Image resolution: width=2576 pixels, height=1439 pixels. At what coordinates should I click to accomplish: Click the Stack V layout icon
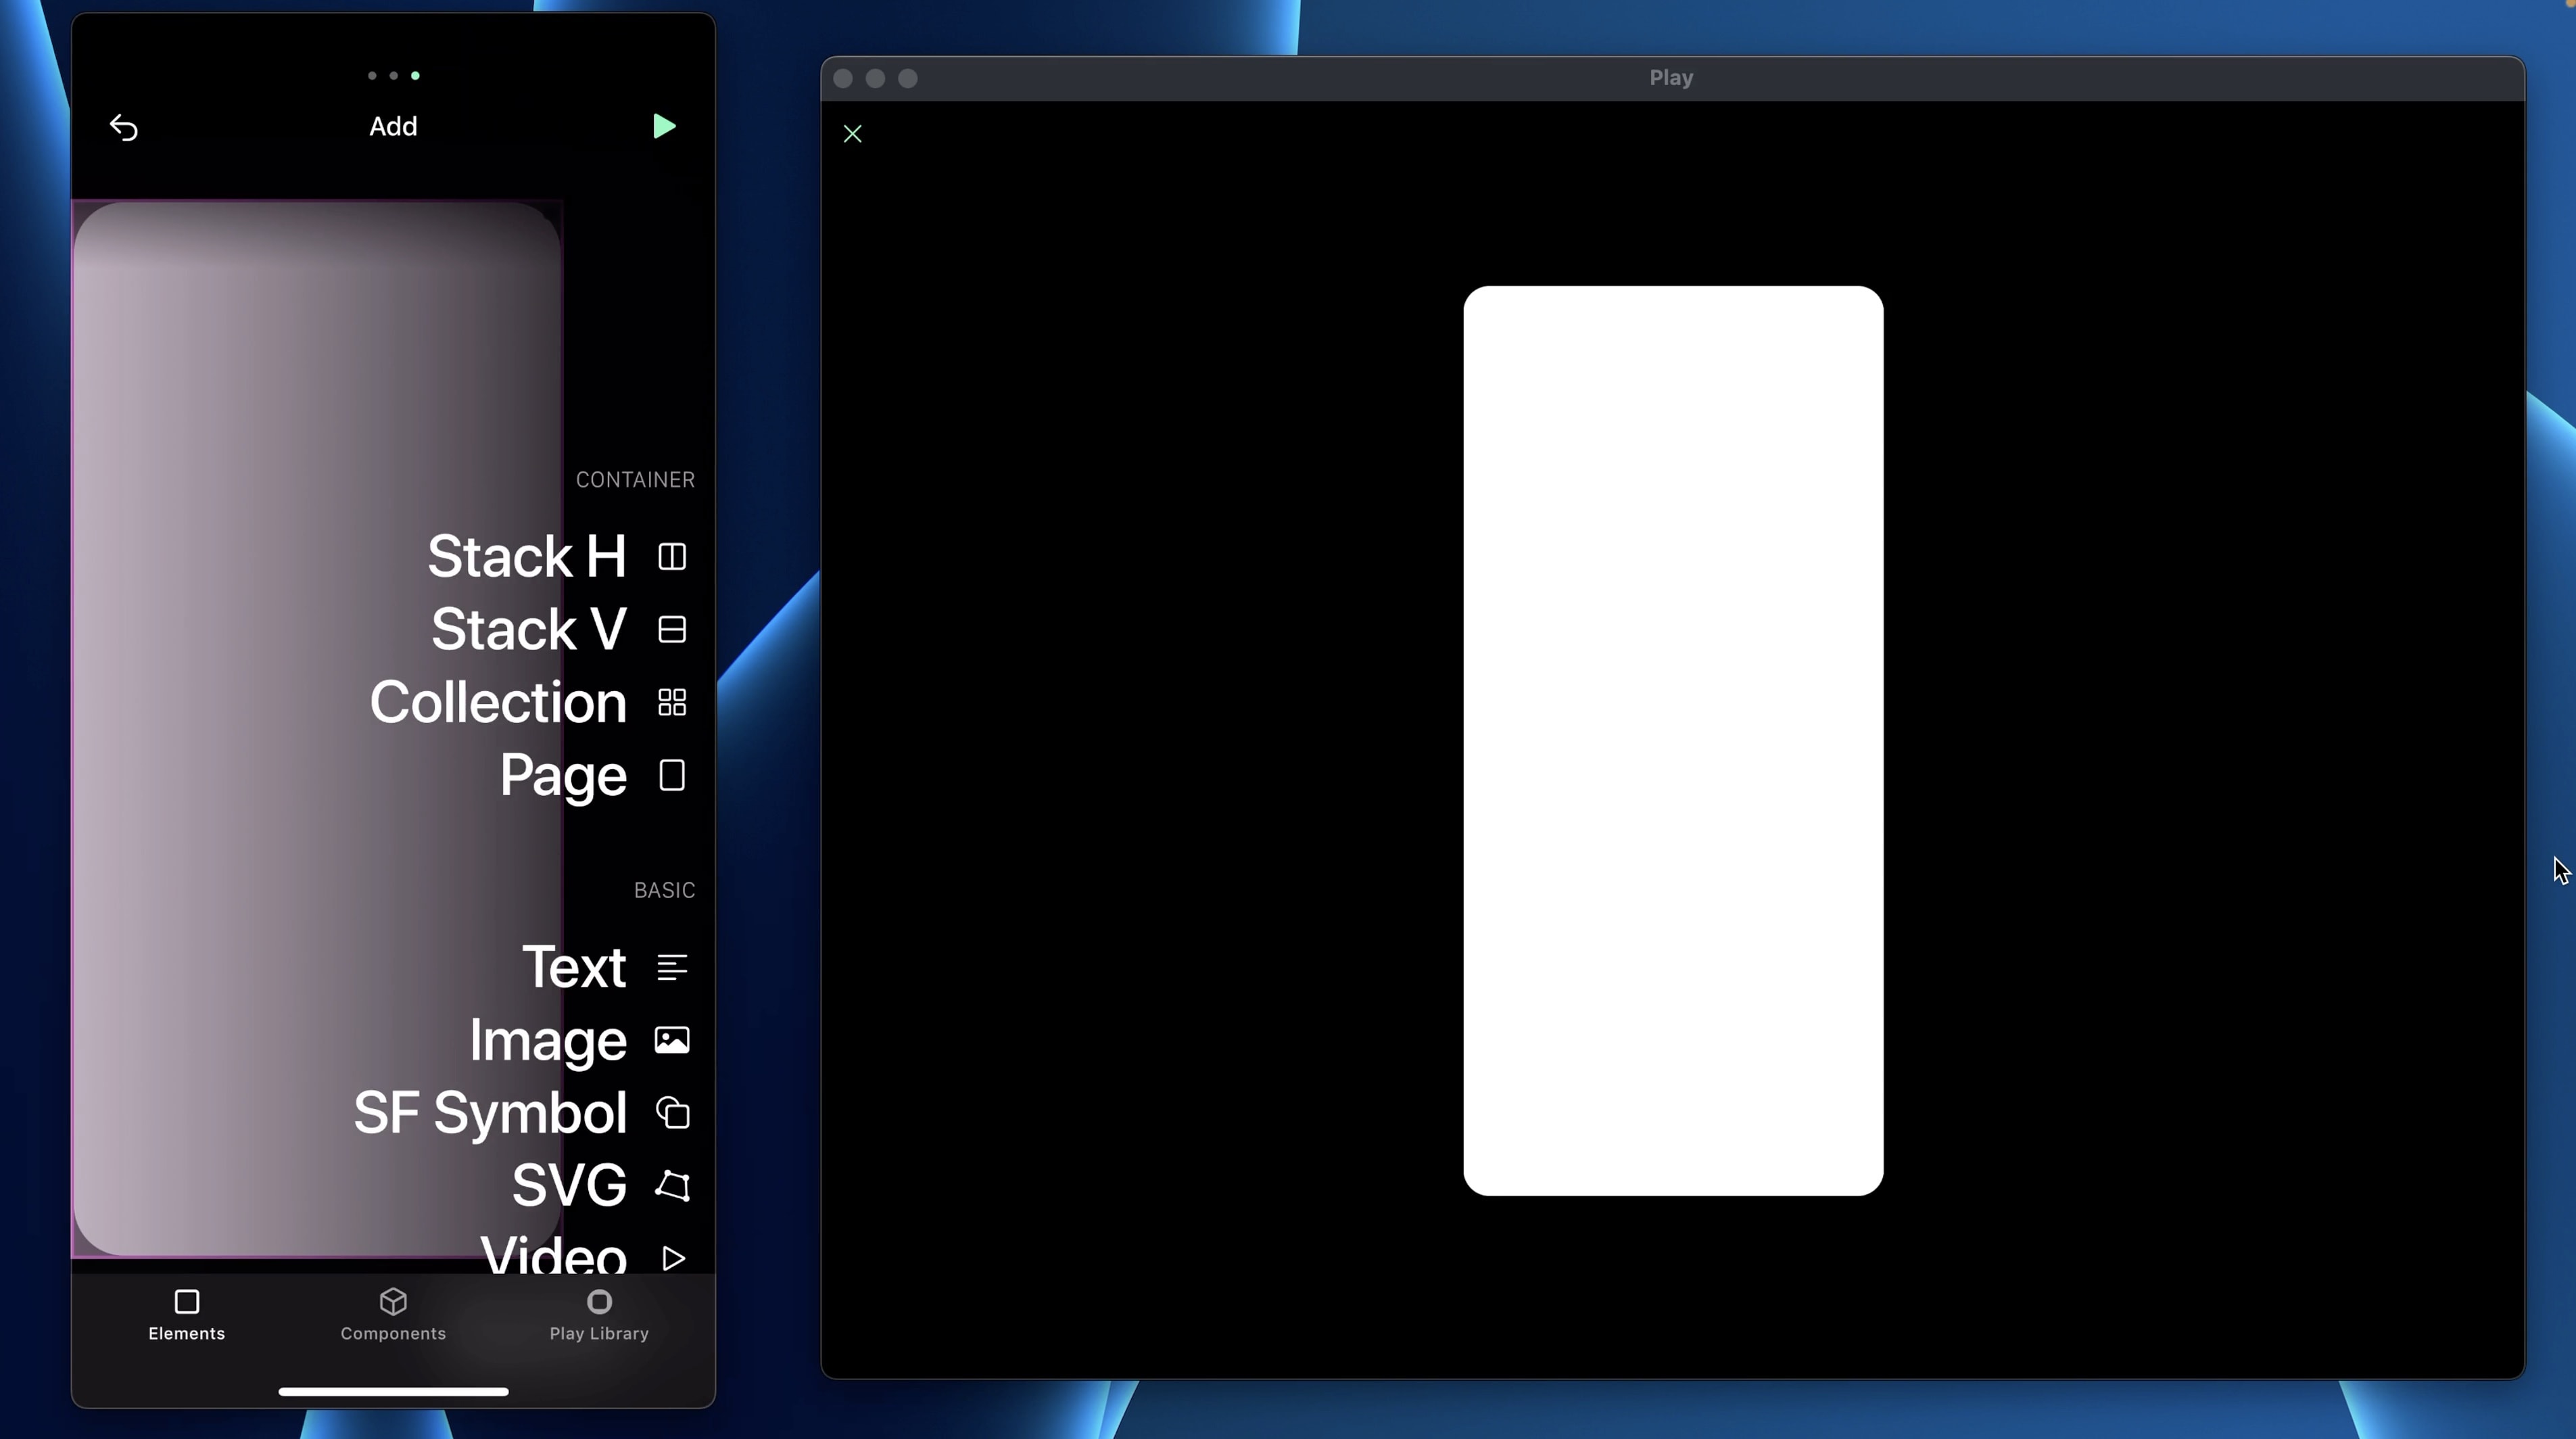pos(672,629)
